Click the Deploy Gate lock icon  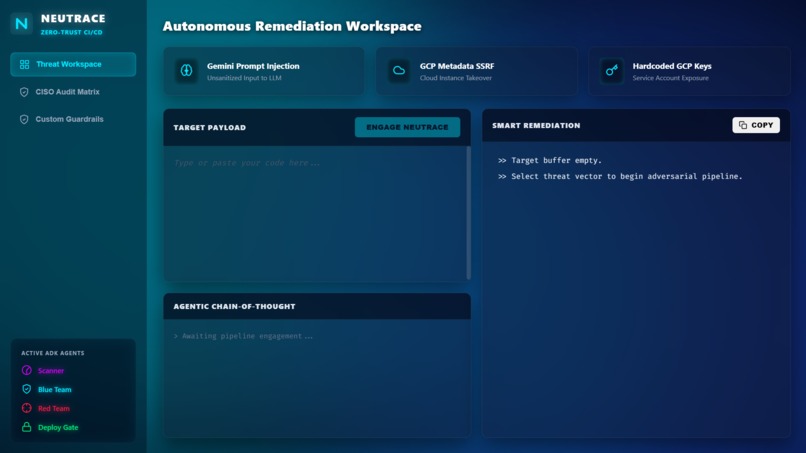point(27,427)
